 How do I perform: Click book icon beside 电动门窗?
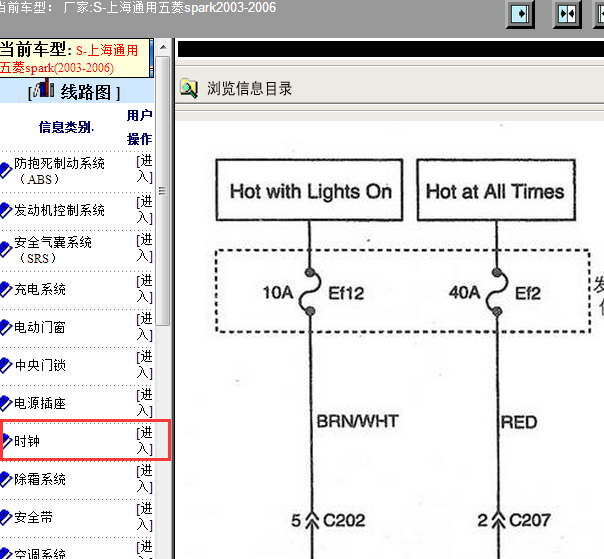pos(5,327)
